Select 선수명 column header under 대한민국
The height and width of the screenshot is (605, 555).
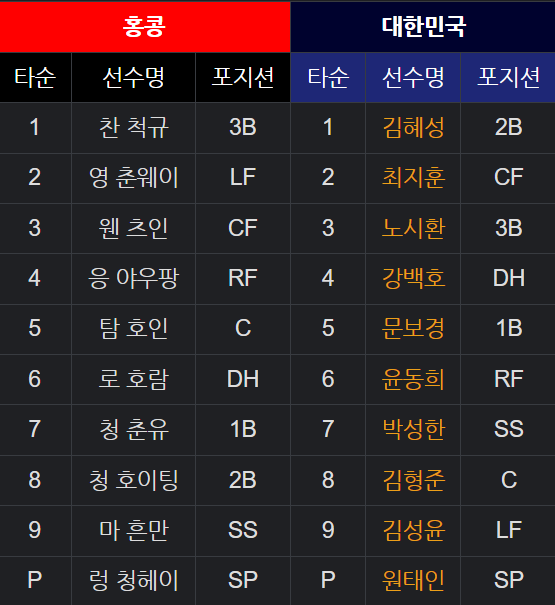(x=413, y=77)
